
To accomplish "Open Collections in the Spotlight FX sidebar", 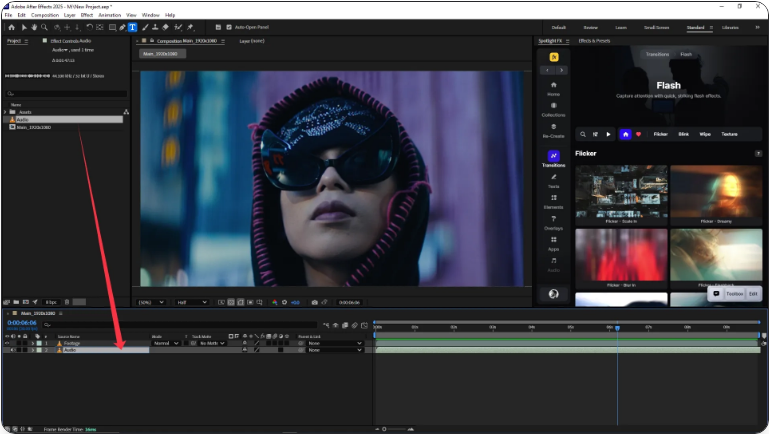I will [x=553, y=109].
